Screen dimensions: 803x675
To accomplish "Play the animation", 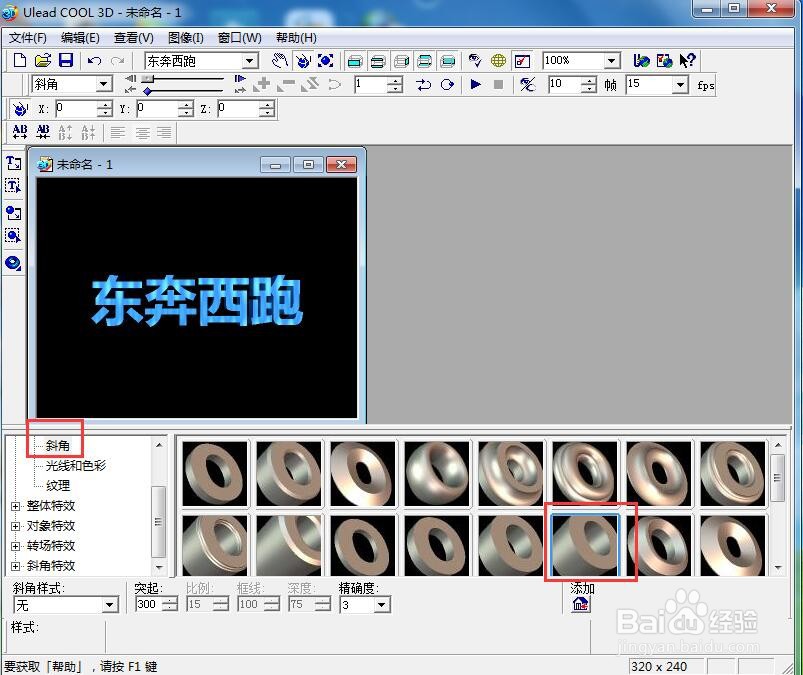I will pyautogui.click(x=475, y=84).
